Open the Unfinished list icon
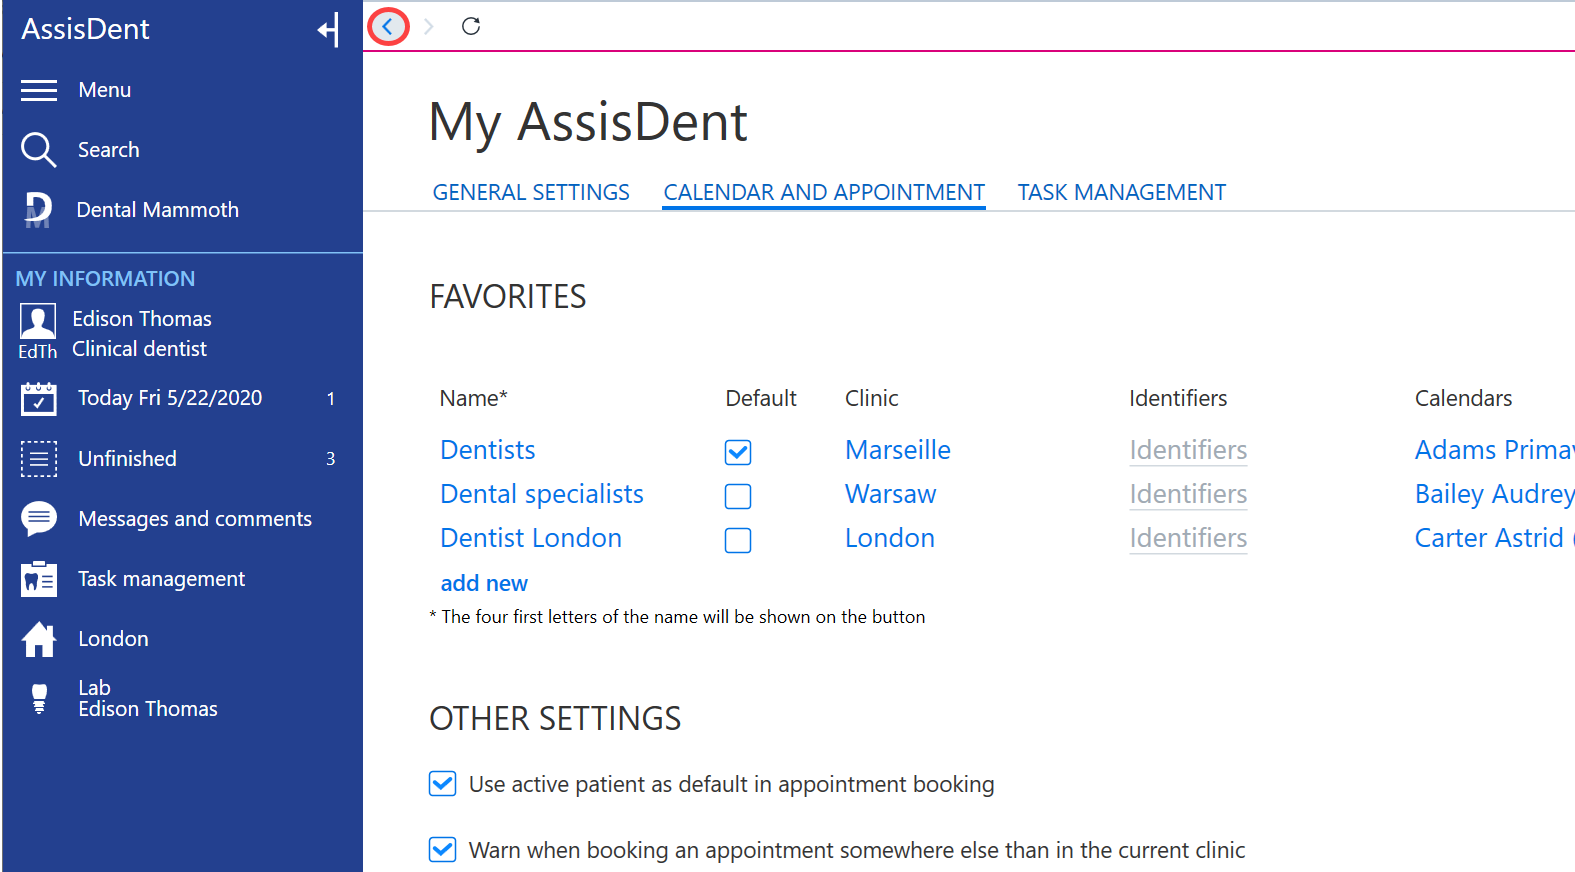Screen dimensions: 1575x872 pyautogui.click(x=39, y=459)
